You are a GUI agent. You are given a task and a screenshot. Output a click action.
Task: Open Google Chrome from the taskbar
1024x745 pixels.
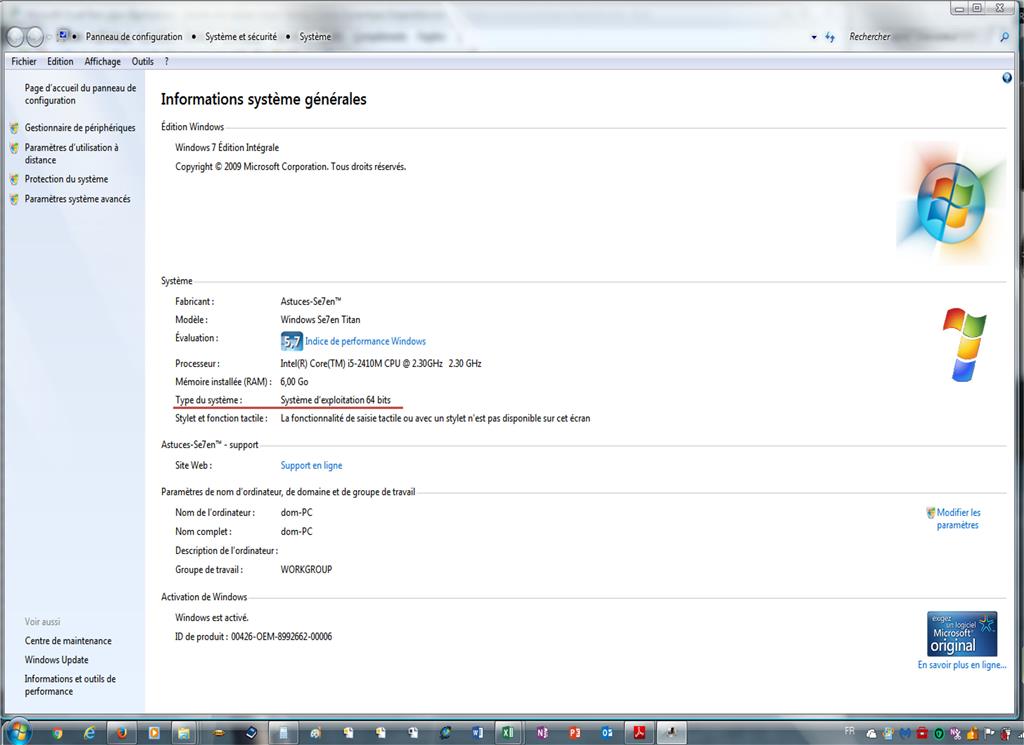[x=57, y=733]
